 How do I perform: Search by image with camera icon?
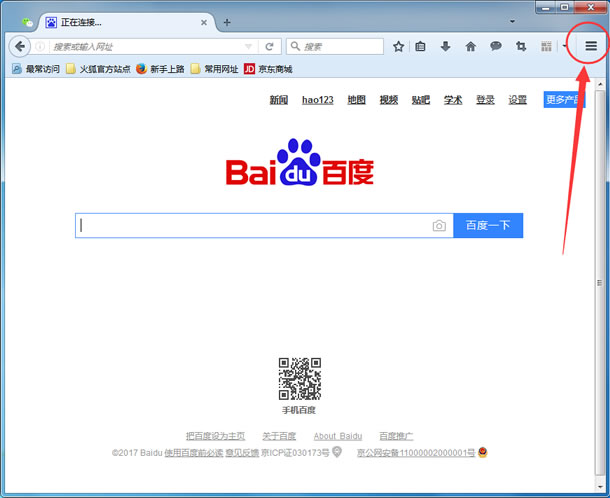coord(439,226)
